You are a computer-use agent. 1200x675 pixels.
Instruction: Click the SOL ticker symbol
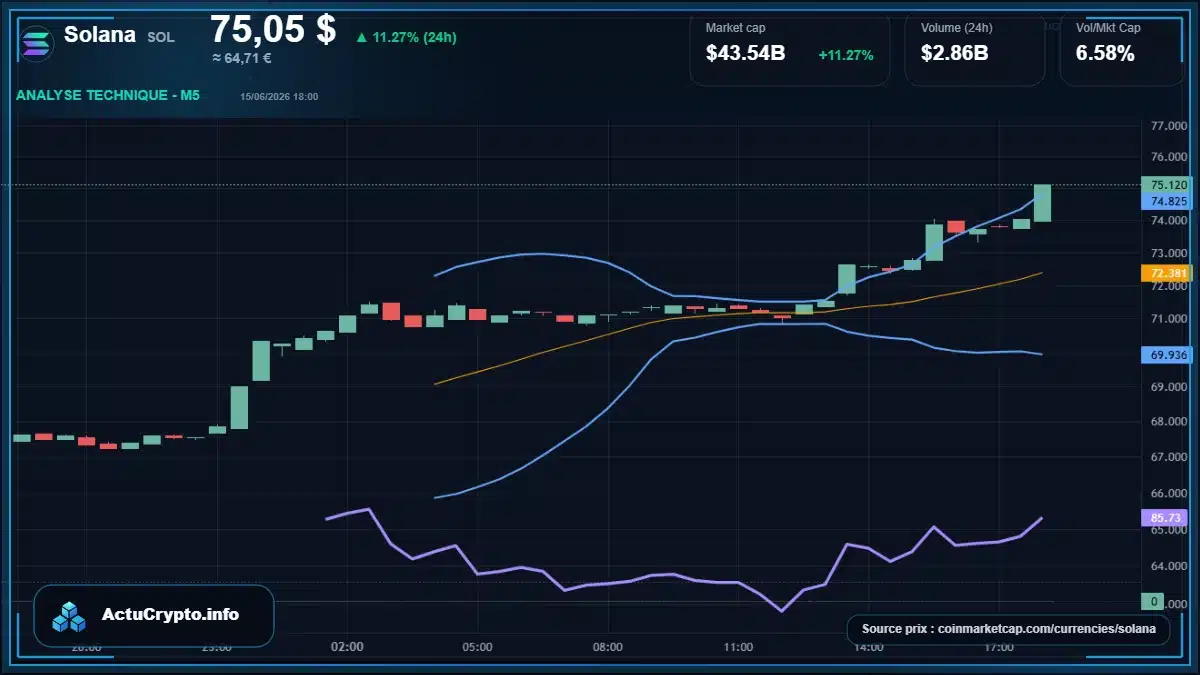[161, 37]
